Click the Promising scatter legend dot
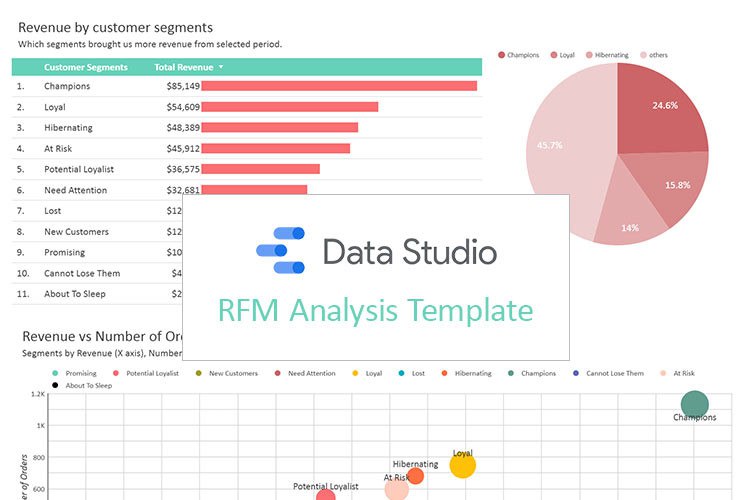Image resolution: width=750 pixels, height=500 pixels. click(55, 373)
